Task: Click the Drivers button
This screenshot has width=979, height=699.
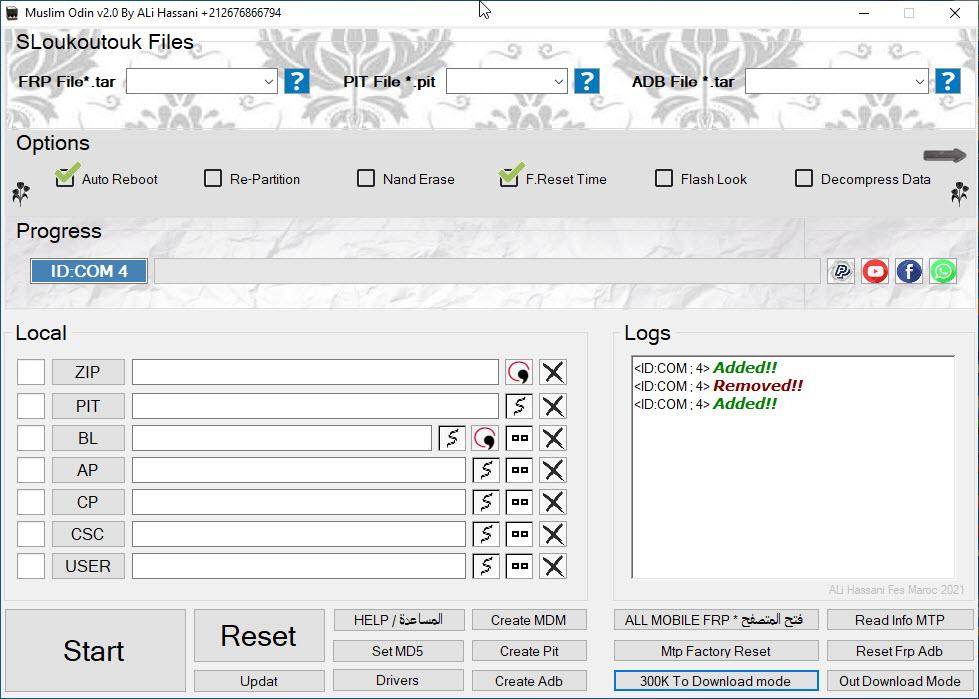Action: (x=398, y=680)
